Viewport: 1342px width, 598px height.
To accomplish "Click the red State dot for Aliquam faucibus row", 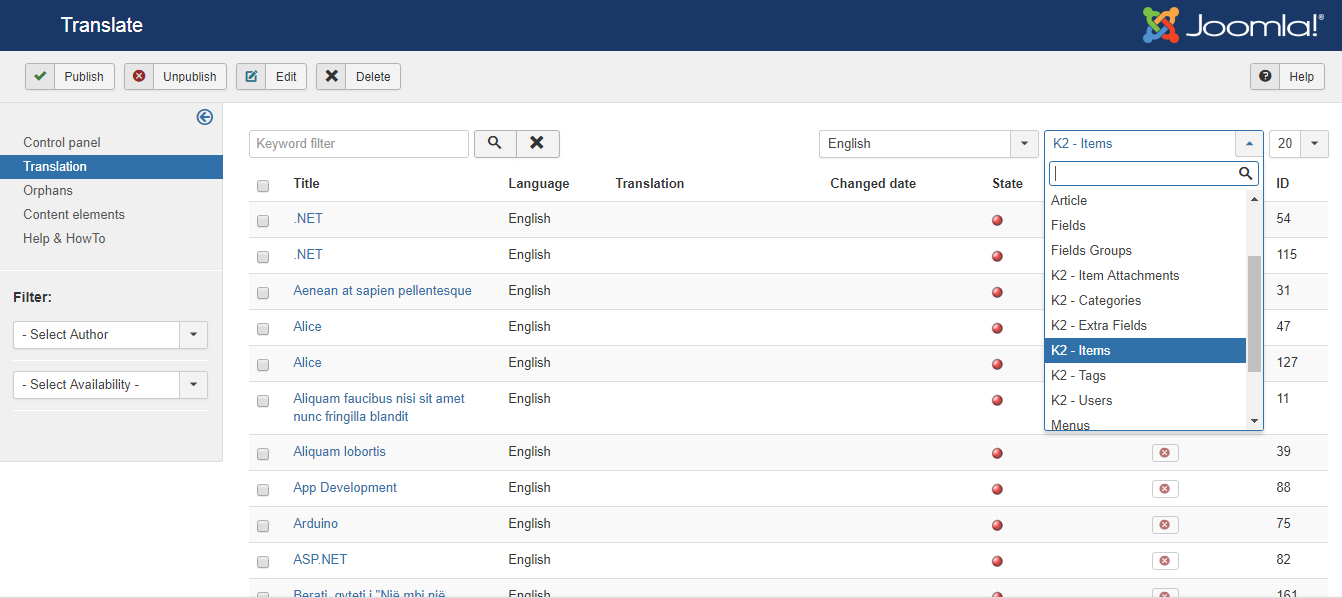I will (x=997, y=400).
